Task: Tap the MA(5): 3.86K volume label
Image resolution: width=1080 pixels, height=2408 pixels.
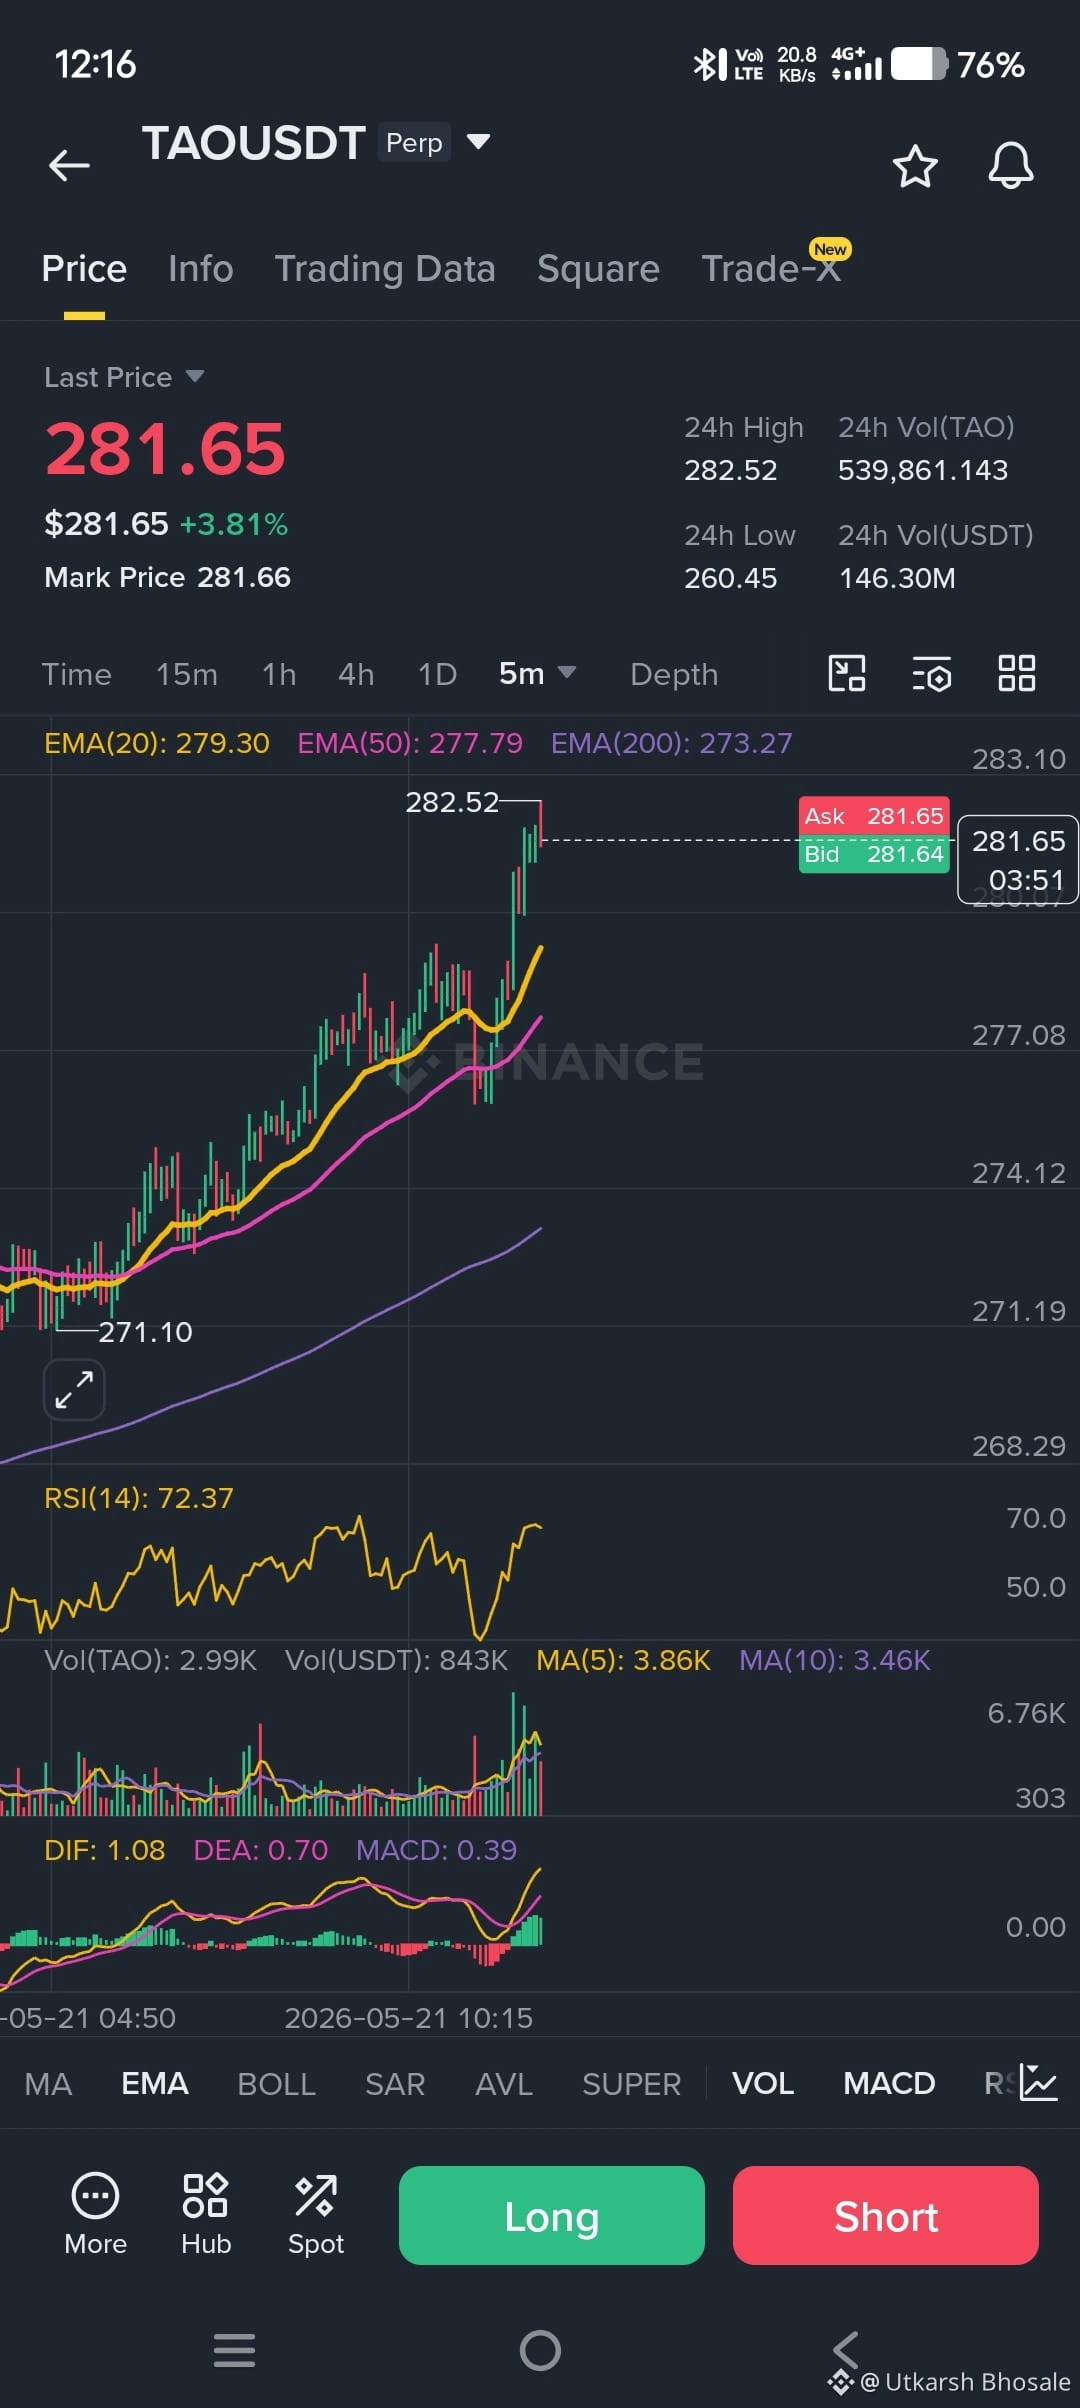Action: pyautogui.click(x=623, y=1660)
